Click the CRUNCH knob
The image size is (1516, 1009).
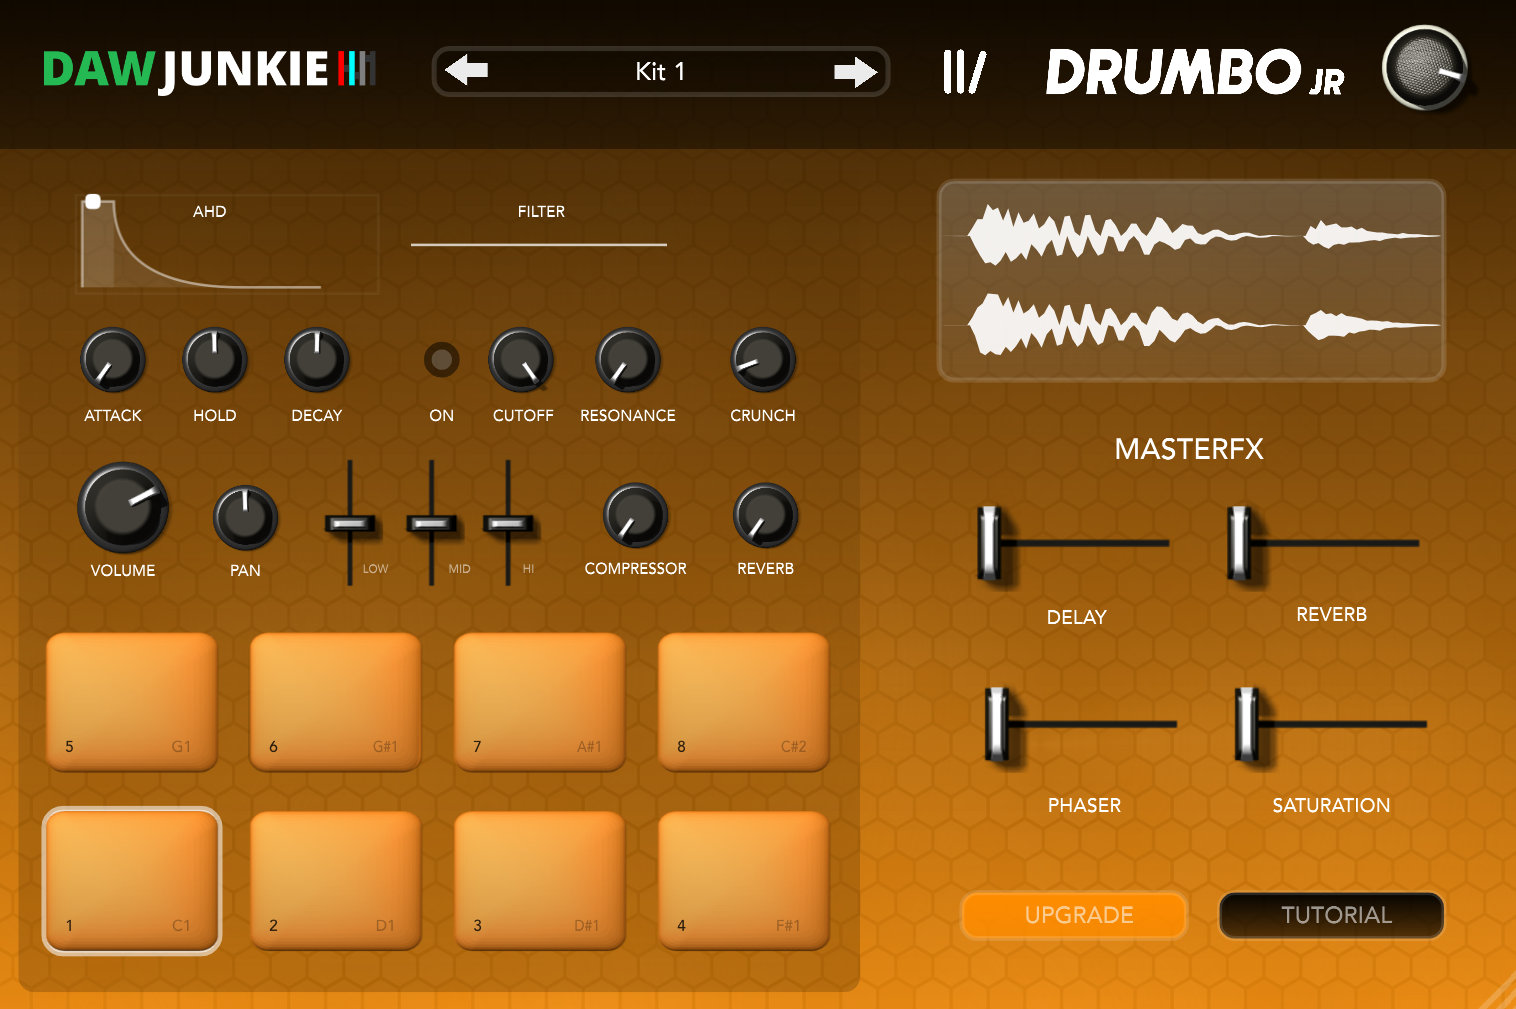tap(763, 360)
